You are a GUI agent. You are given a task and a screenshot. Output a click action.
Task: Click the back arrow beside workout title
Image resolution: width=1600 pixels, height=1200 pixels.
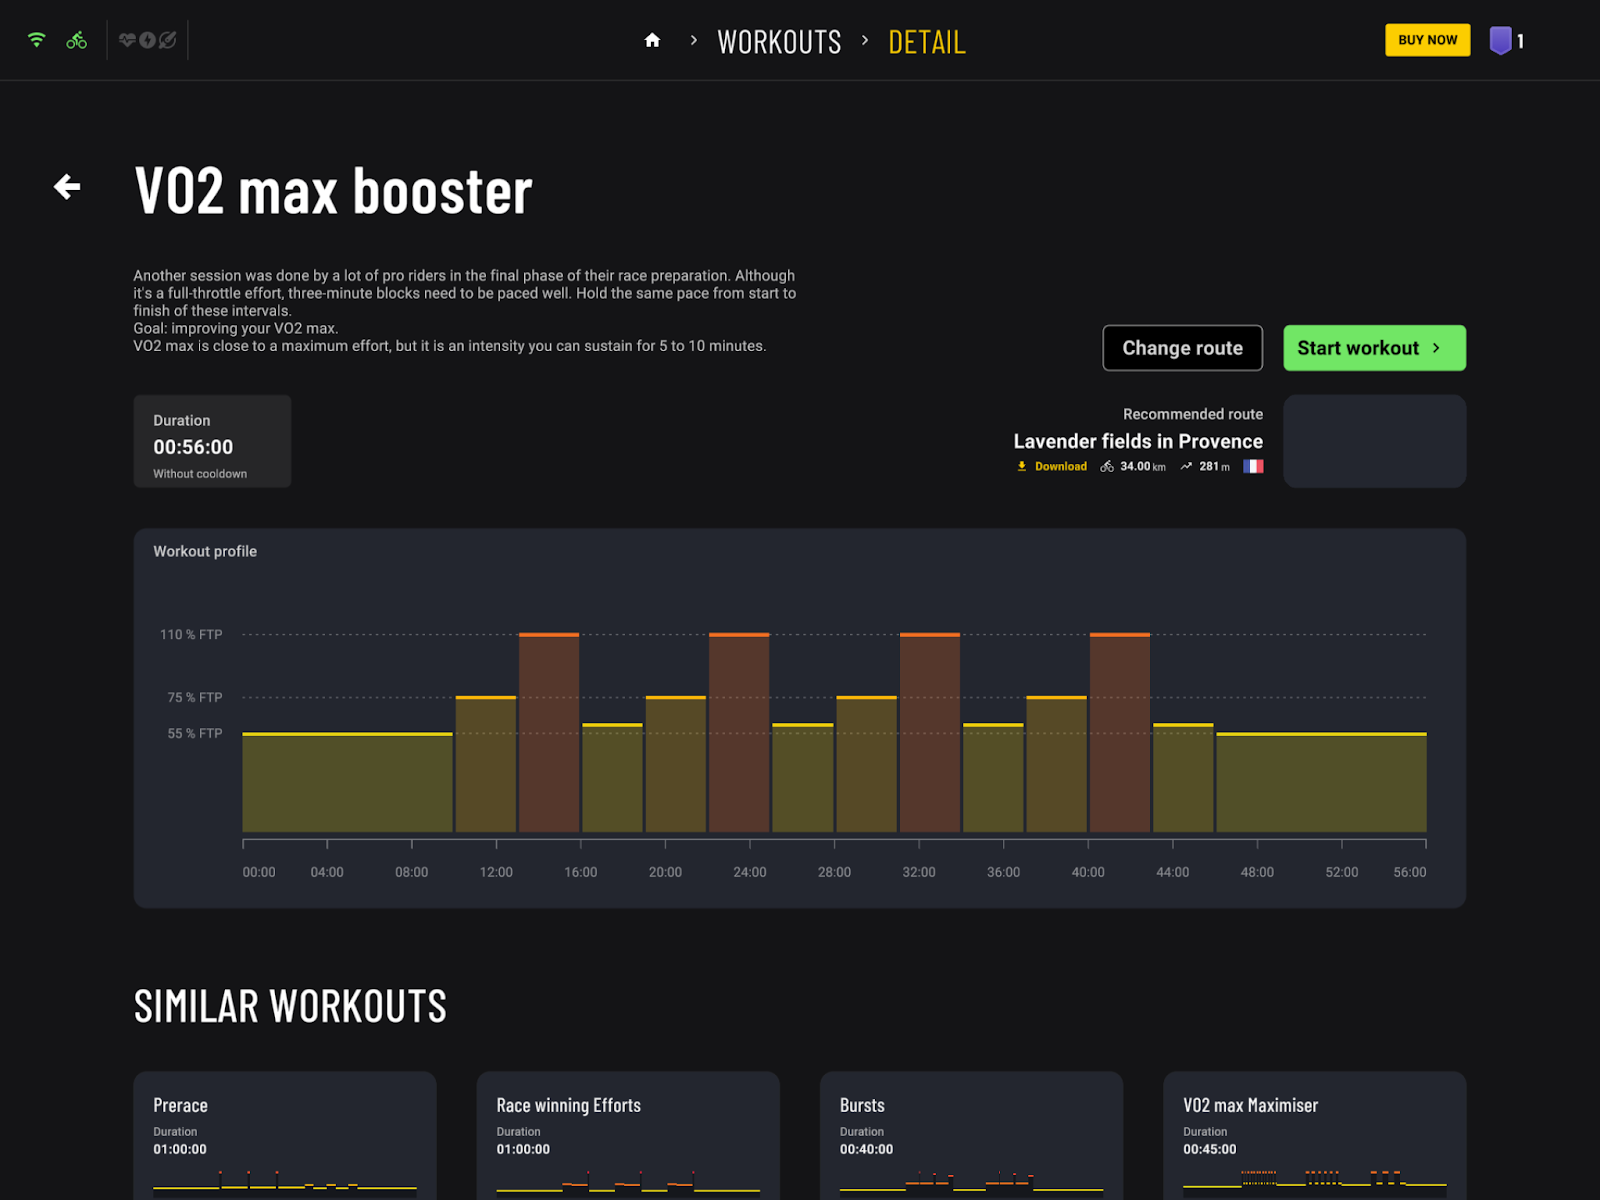[x=67, y=187]
